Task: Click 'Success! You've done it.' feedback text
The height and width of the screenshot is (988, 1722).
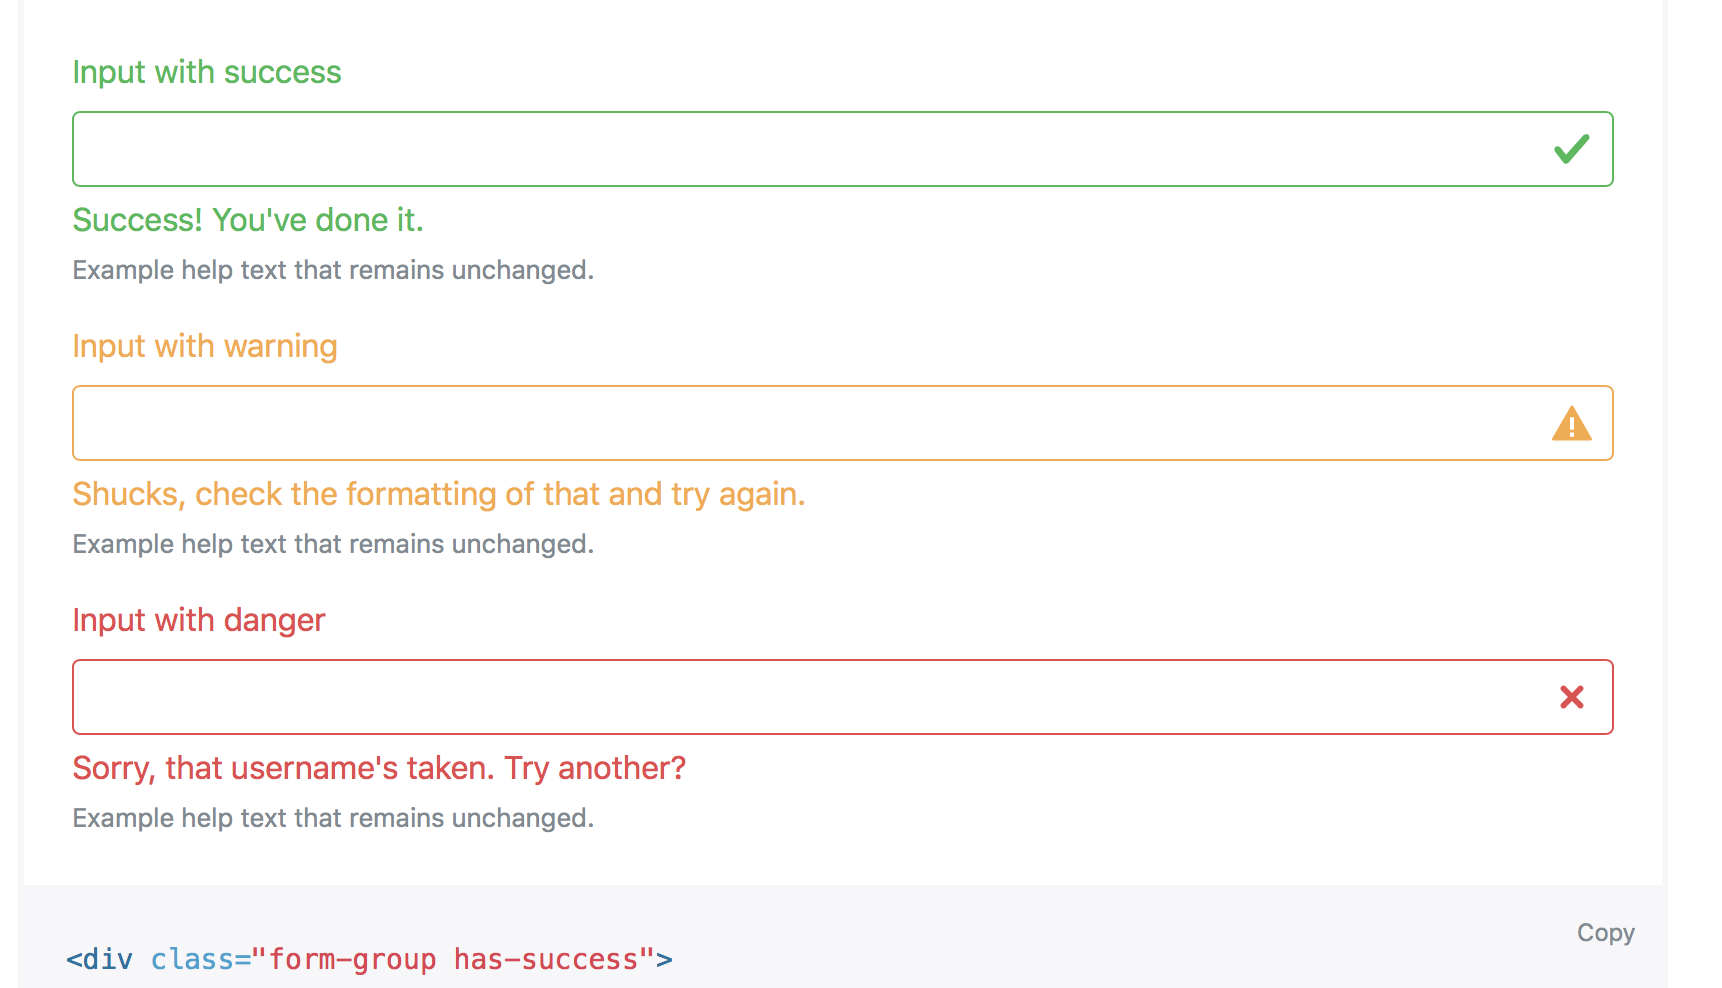Action: 248,220
